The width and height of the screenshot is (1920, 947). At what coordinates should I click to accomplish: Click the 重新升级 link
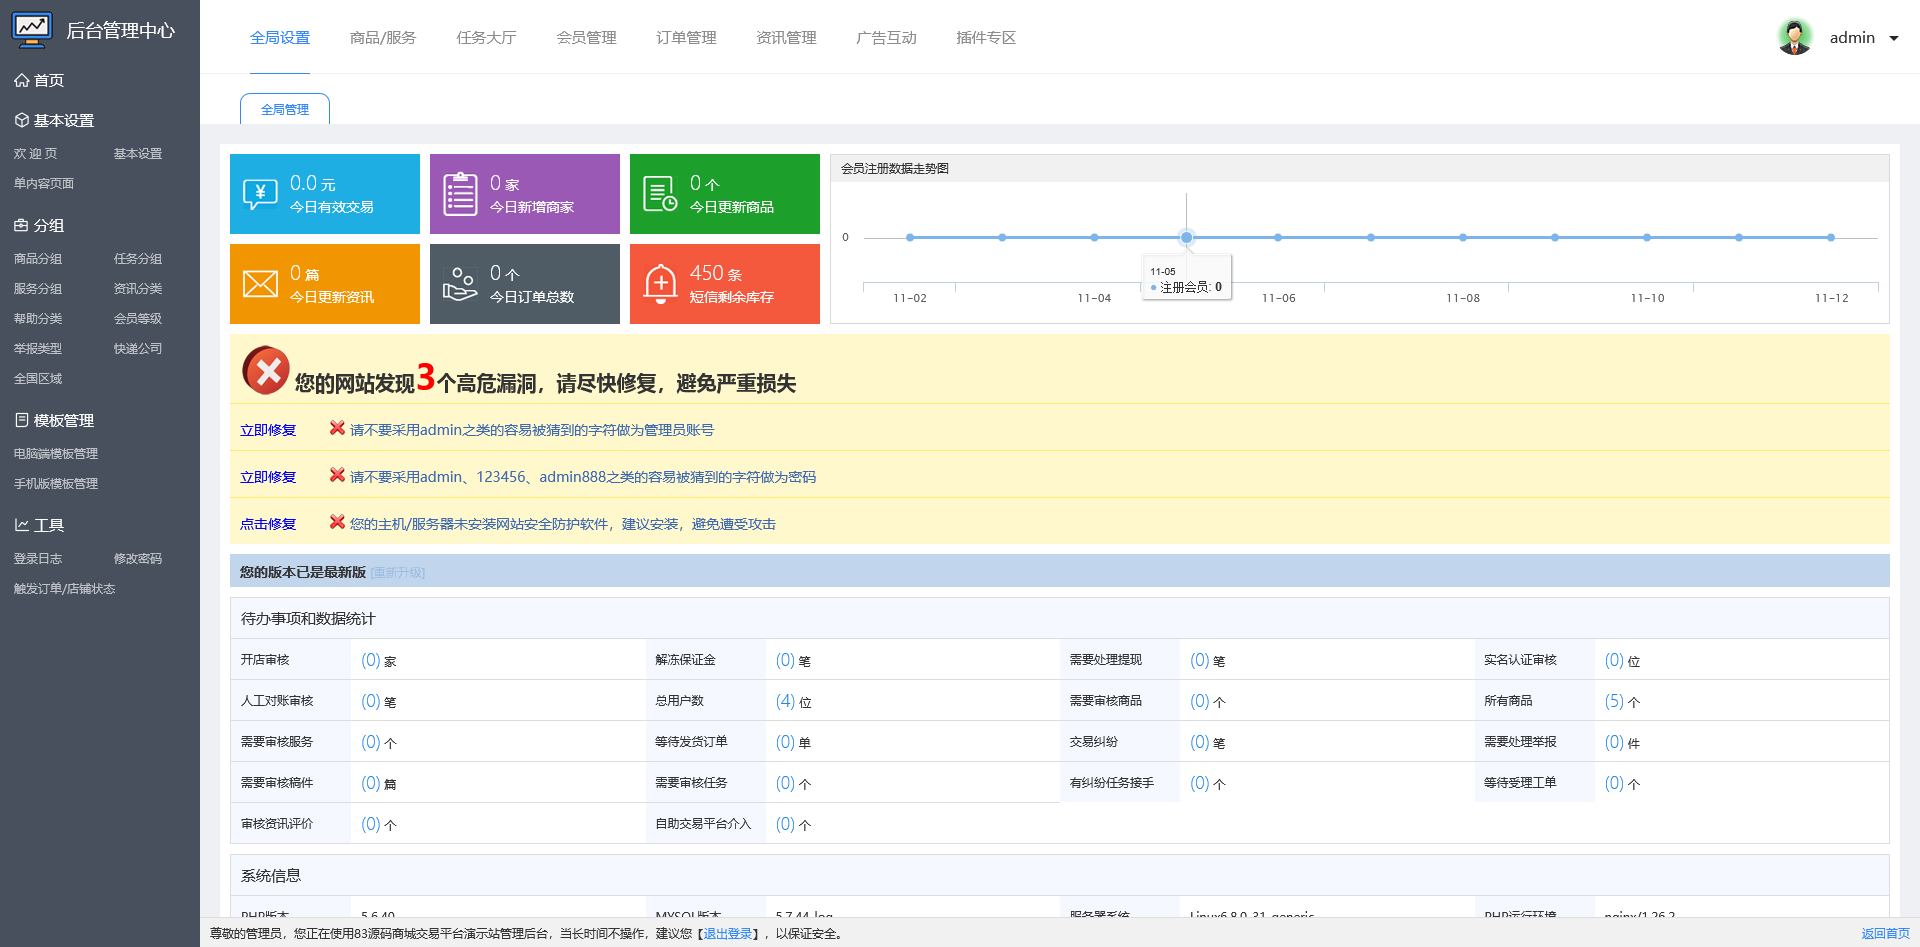(x=398, y=572)
